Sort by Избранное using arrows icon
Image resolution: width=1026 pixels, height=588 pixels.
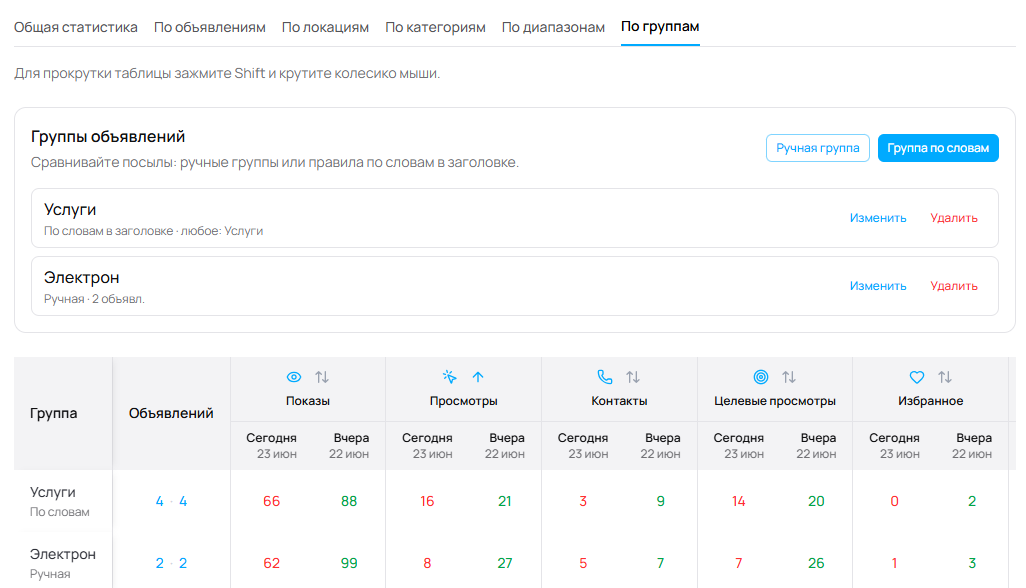coord(945,377)
